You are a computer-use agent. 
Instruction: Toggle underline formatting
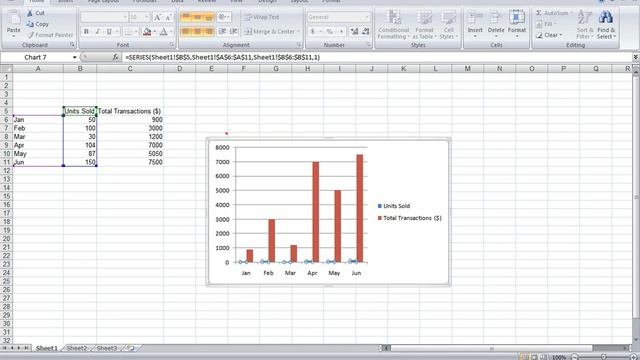pos(109,31)
